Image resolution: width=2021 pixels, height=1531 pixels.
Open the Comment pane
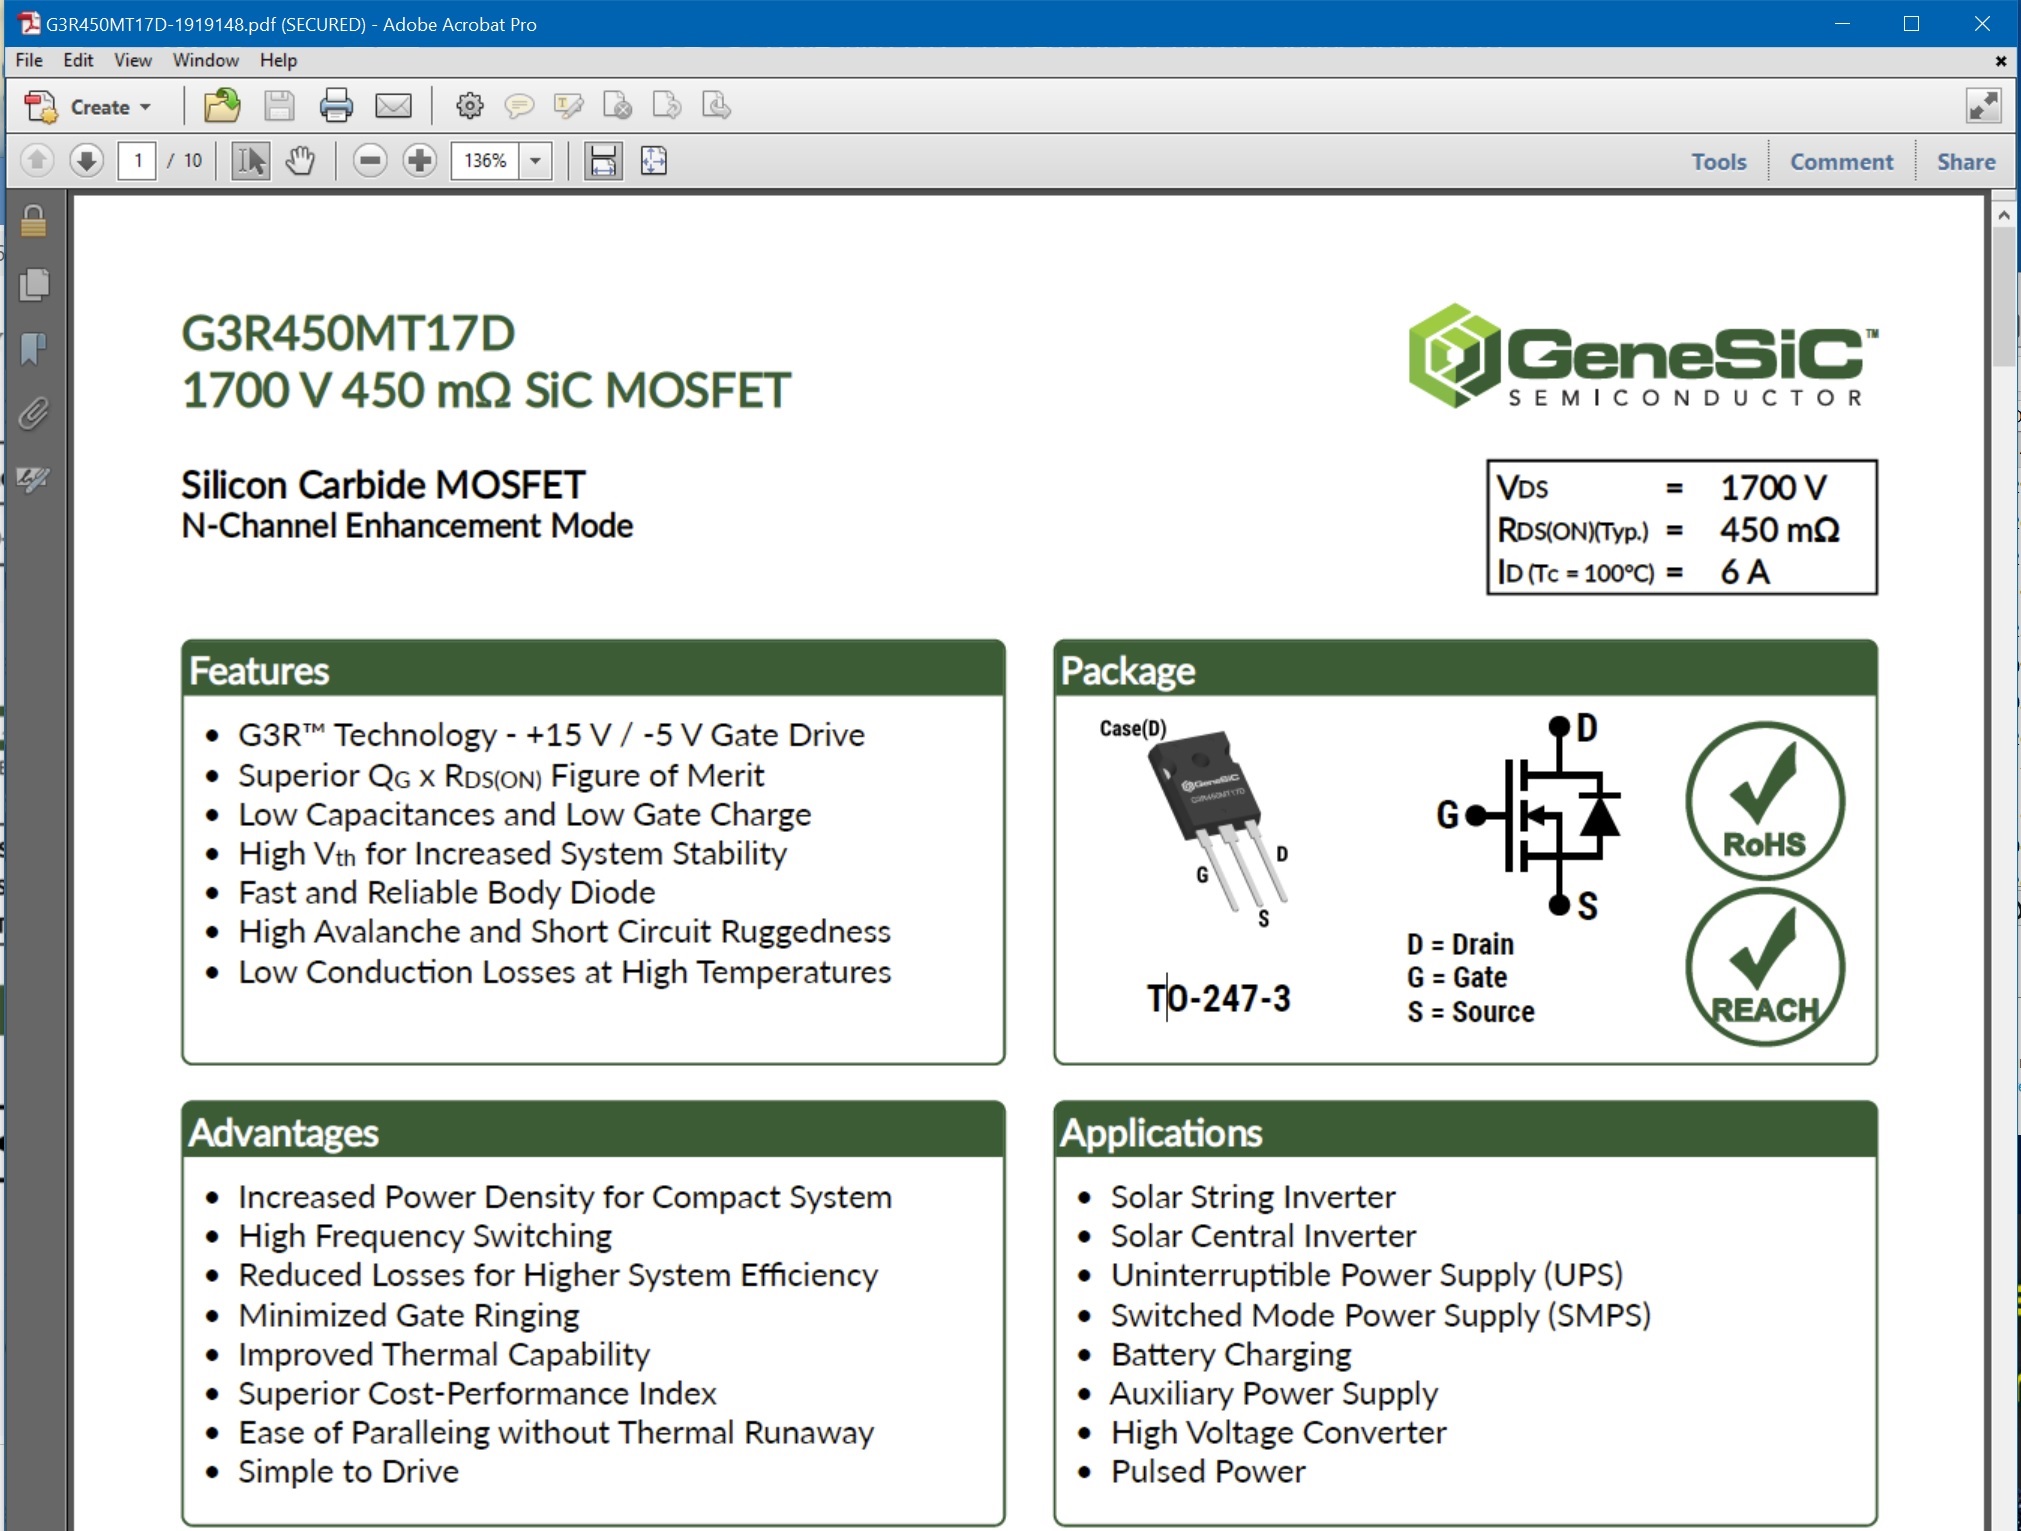[1841, 161]
